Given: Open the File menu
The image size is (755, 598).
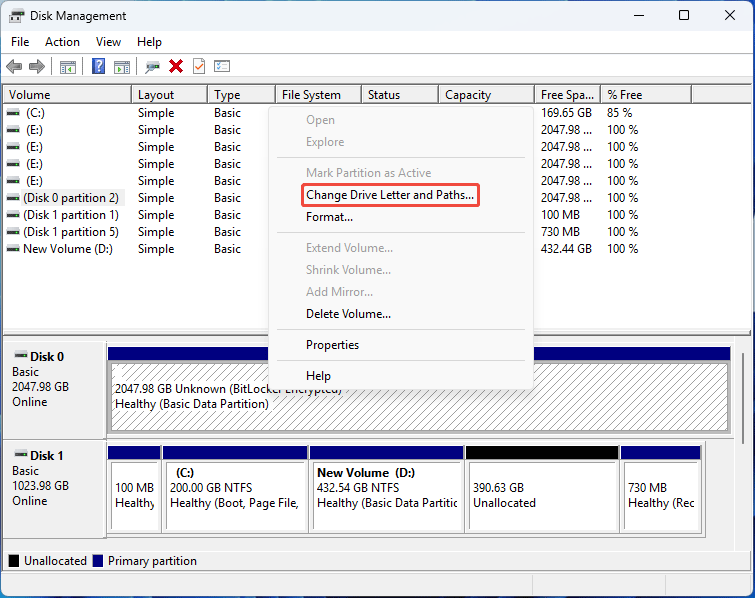Looking at the screenshot, I should [x=20, y=42].
